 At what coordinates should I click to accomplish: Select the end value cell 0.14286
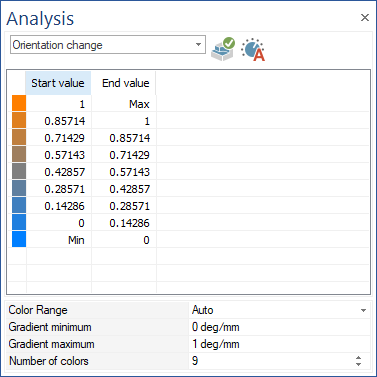pos(124,223)
